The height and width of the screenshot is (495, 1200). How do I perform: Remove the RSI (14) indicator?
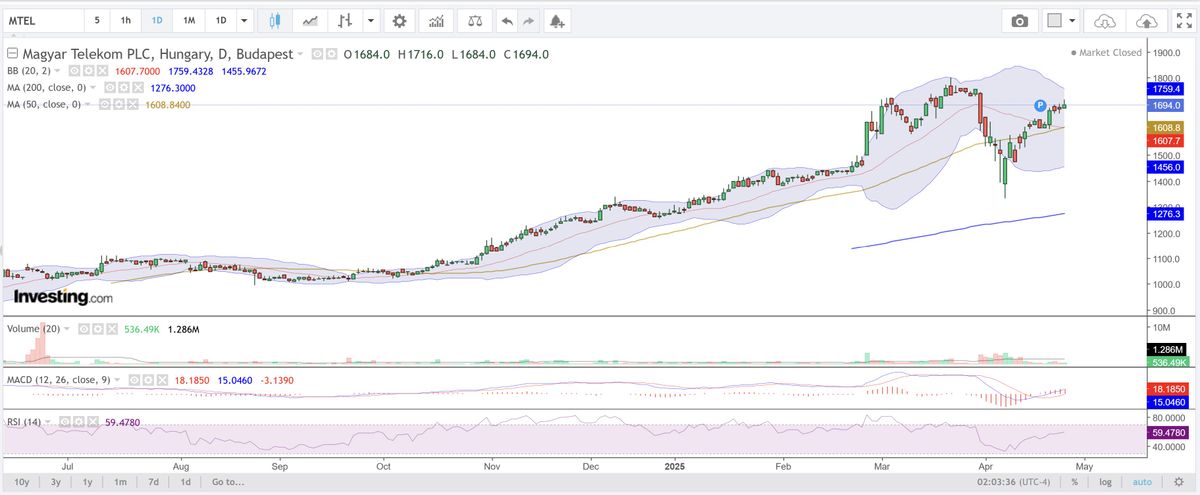pyautogui.click(x=93, y=422)
